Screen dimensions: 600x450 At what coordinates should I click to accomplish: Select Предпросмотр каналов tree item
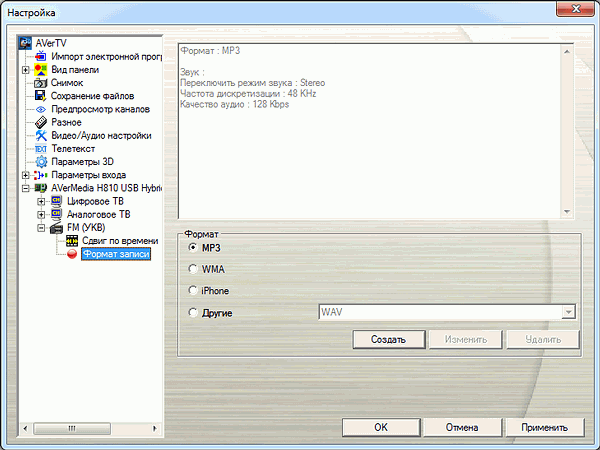[x=100, y=109]
